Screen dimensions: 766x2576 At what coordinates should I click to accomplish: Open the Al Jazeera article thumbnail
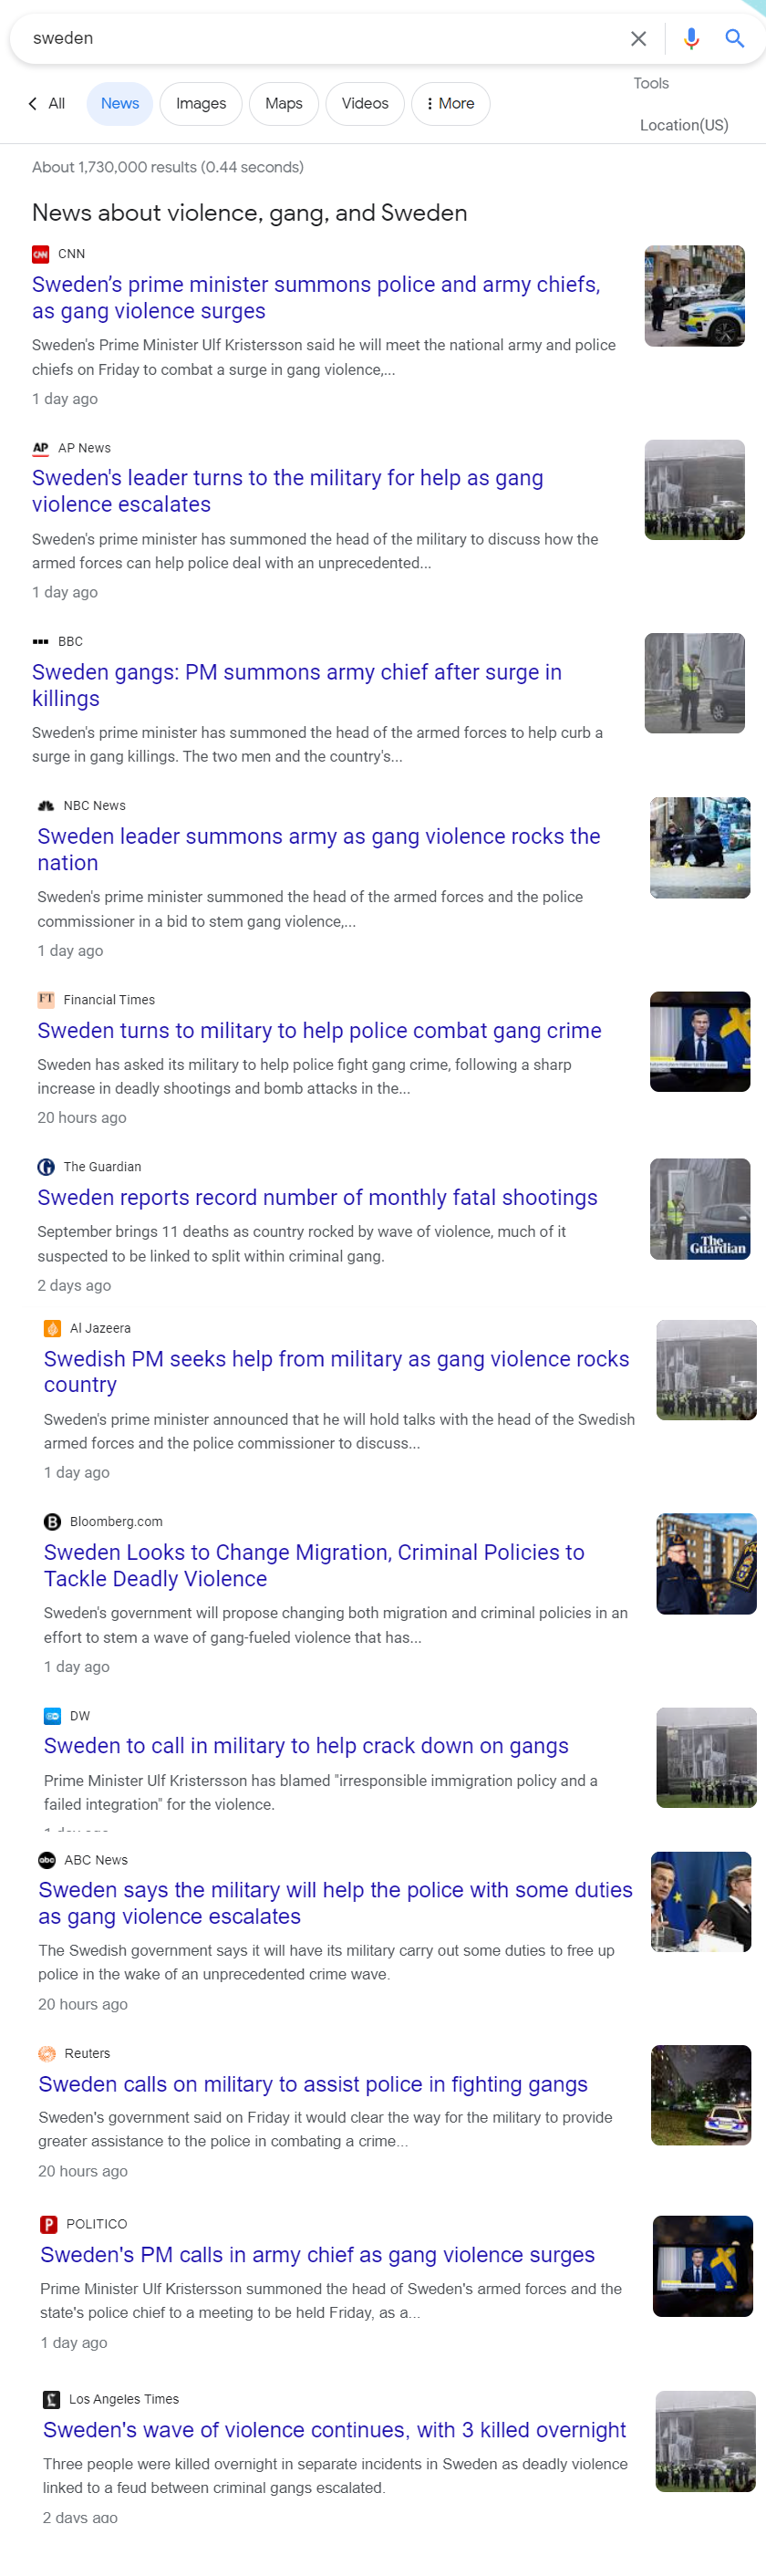(x=706, y=1370)
